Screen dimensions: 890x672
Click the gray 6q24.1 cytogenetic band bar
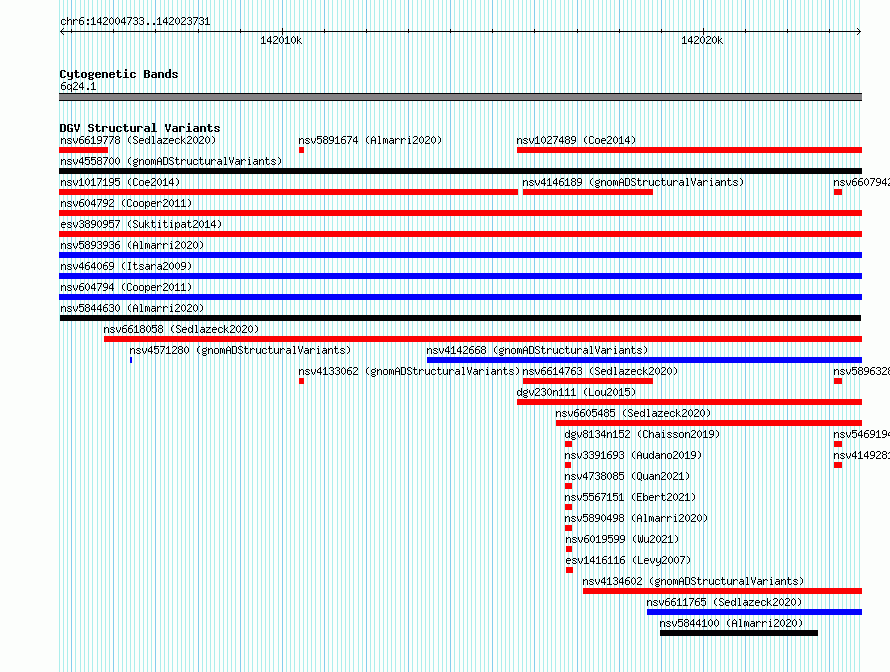[x=460, y=97]
